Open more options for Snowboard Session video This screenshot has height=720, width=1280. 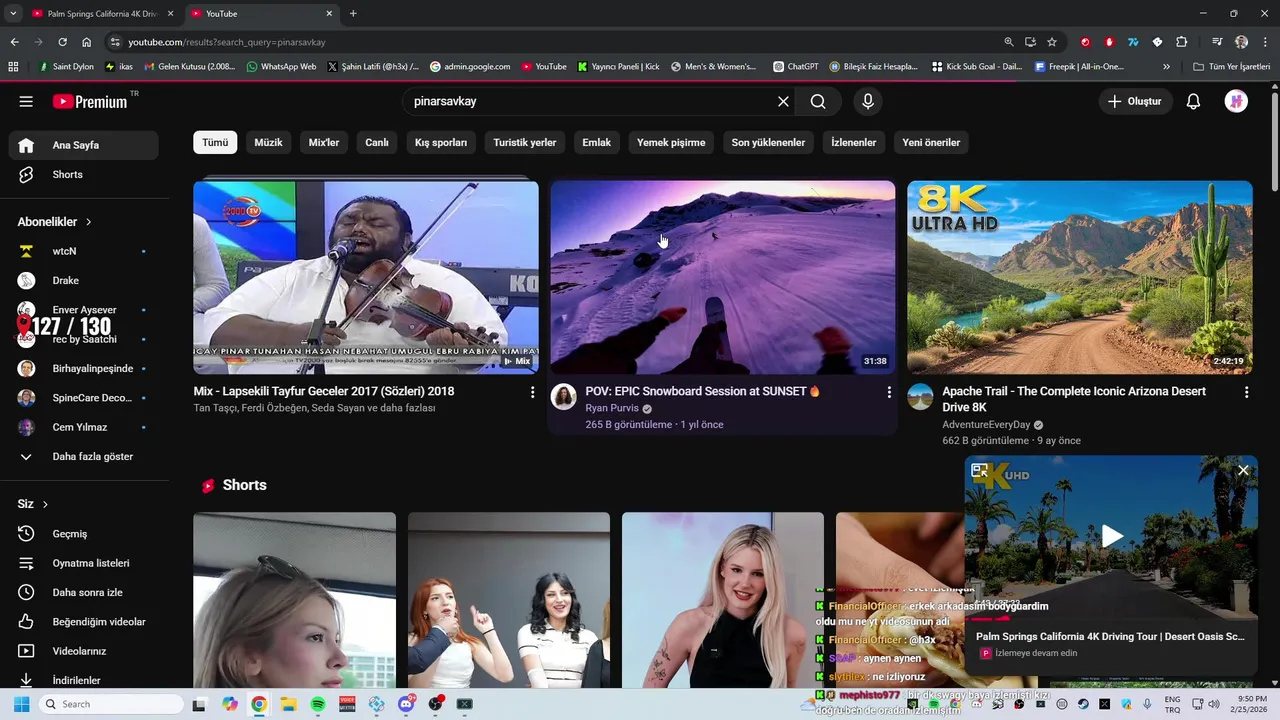coord(889,393)
